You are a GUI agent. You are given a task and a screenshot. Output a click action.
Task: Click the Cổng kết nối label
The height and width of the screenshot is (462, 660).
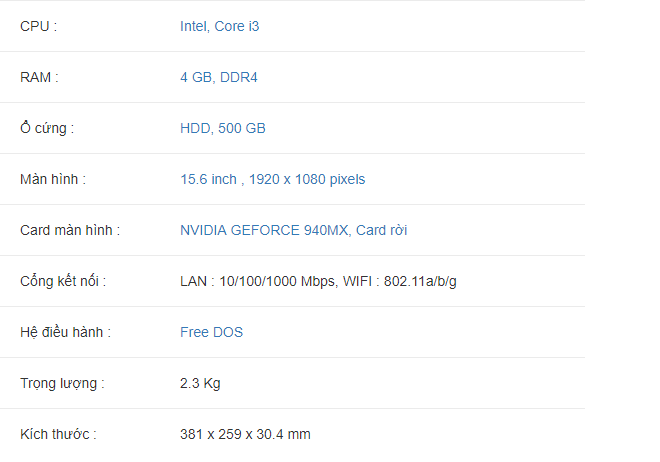tap(63, 281)
